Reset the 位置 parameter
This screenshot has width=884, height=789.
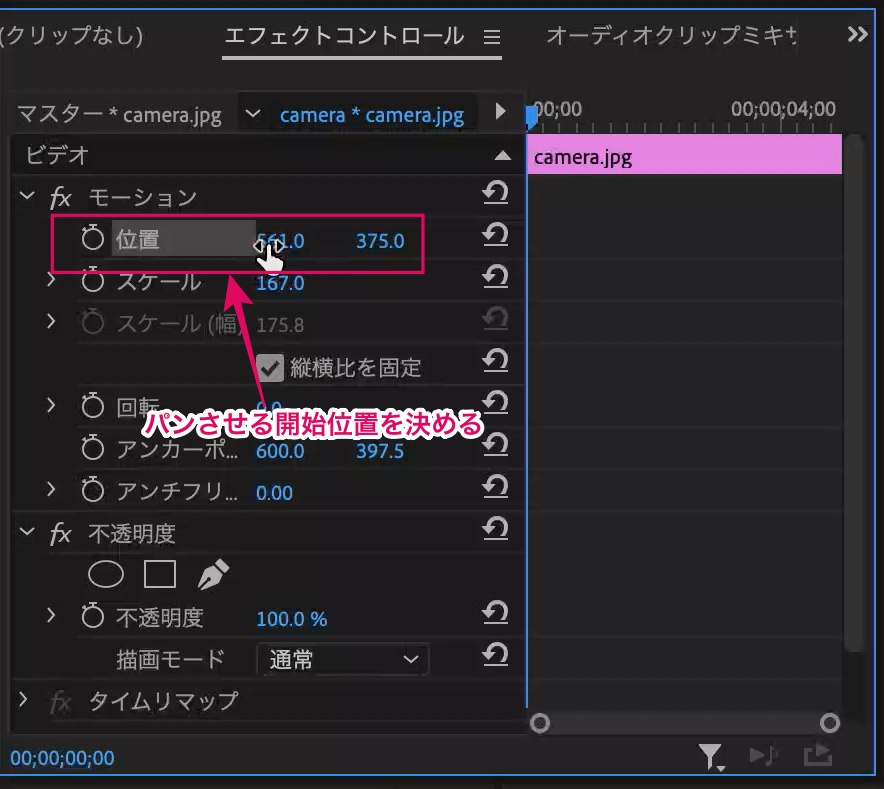(495, 235)
